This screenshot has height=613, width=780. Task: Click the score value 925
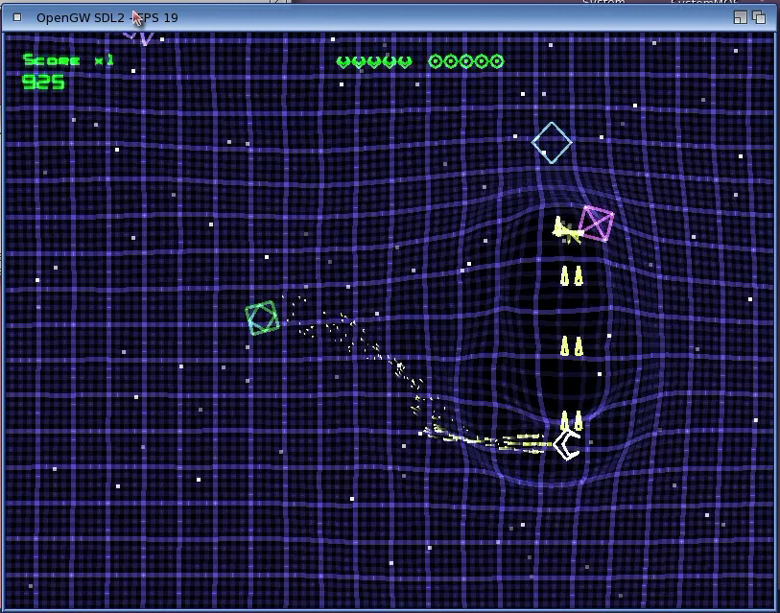coord(44,82)
